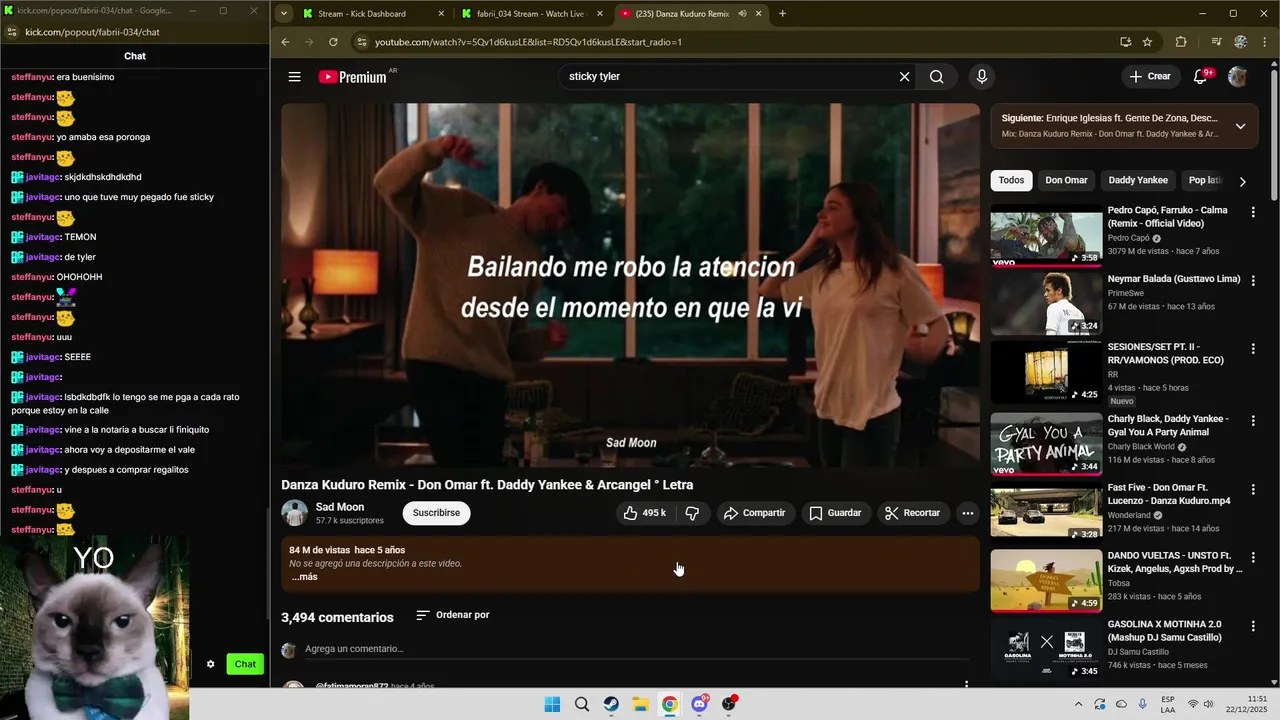
Task: View site info in Kick popout address bar
Action: point(11,32)
